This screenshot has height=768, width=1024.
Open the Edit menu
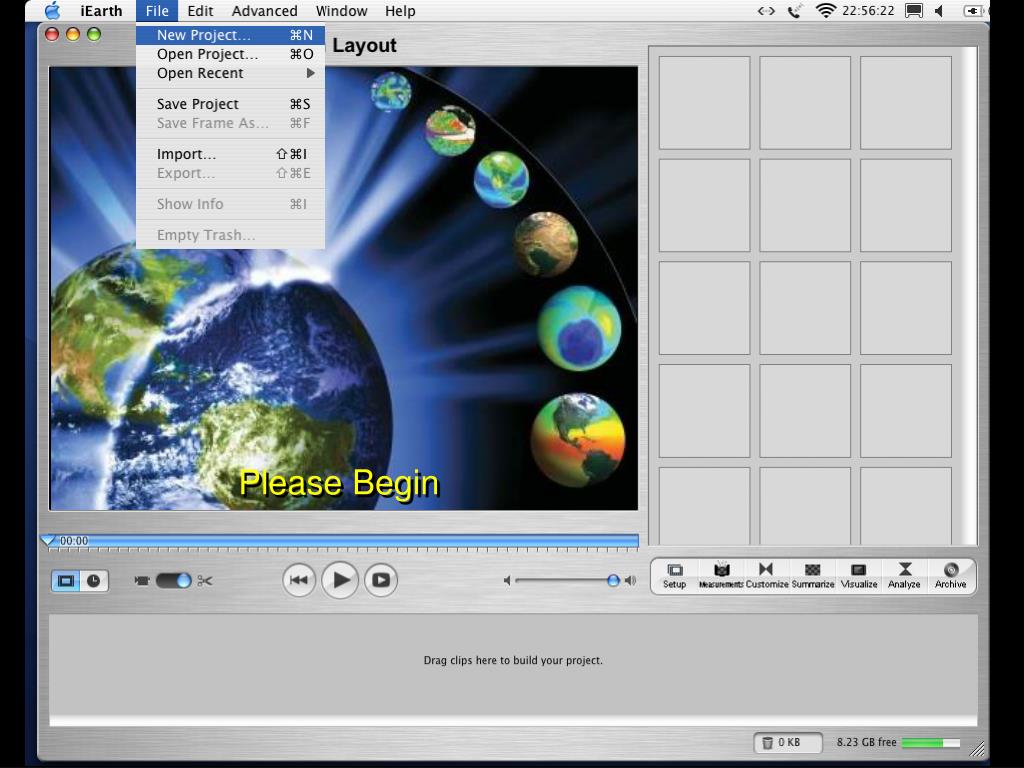[x=200, y=11]
